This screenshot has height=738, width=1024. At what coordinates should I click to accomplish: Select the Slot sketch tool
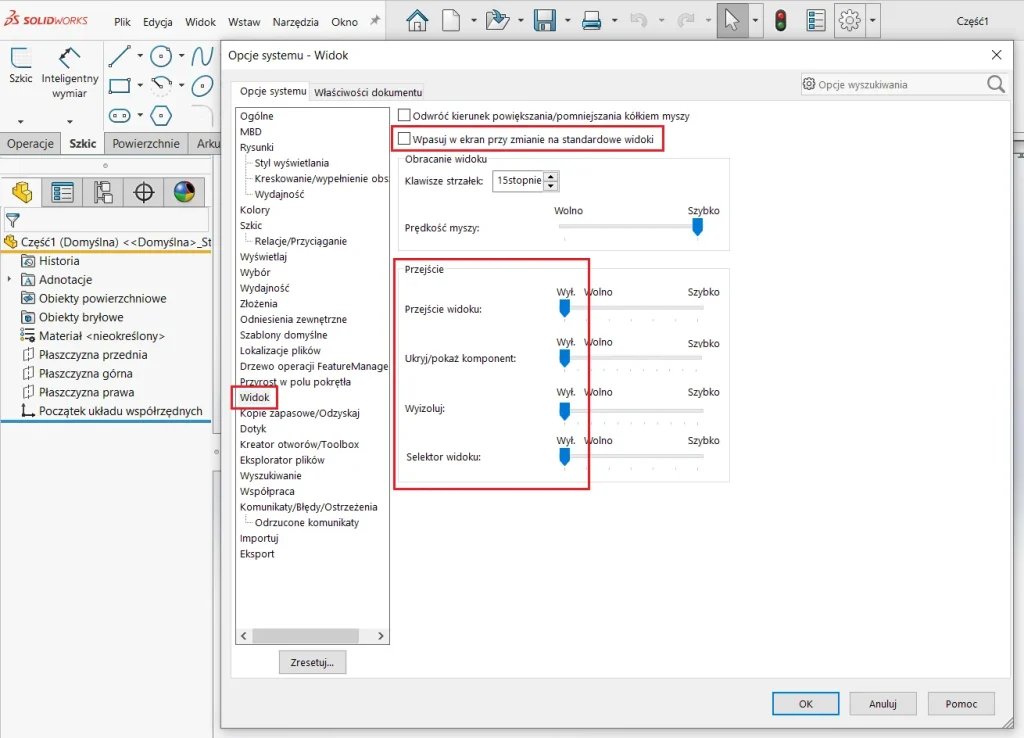point(120,116)
